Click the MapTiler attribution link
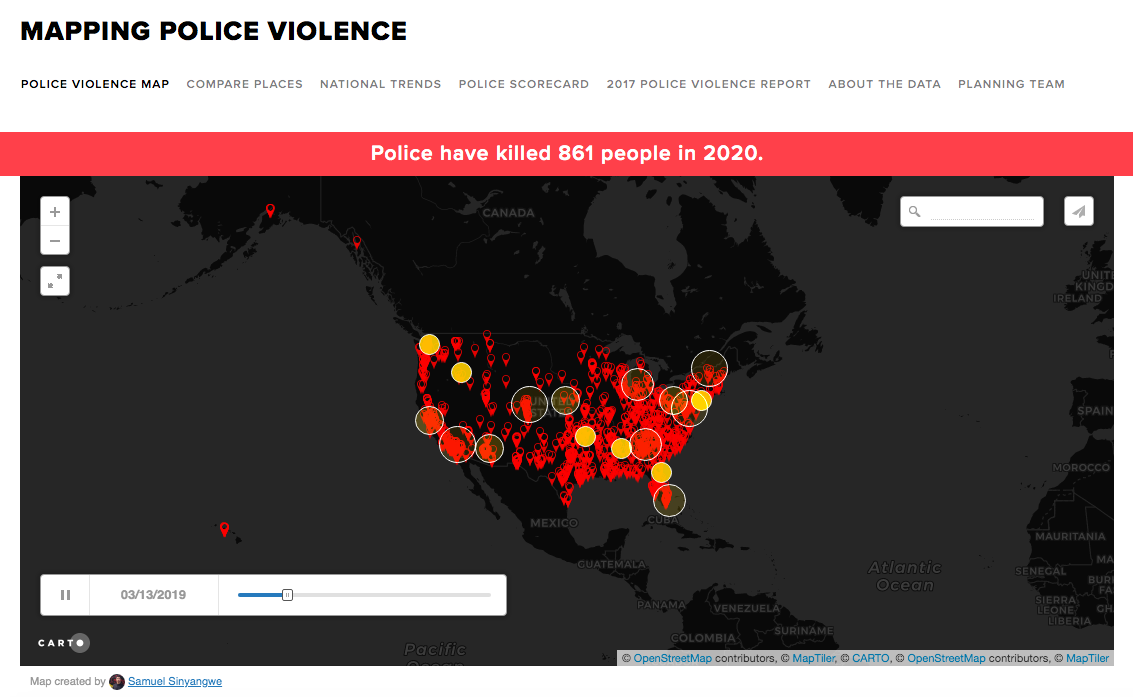This screenshot has height=697, width=1133. click(814, 658)
